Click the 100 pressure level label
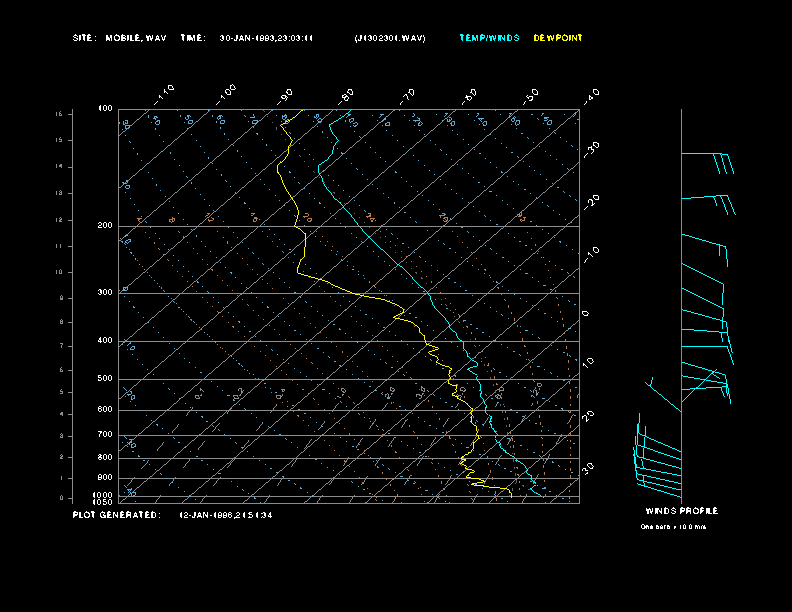Image resolution: width=792 pixels, height=612 pixels. pos(105,109)
